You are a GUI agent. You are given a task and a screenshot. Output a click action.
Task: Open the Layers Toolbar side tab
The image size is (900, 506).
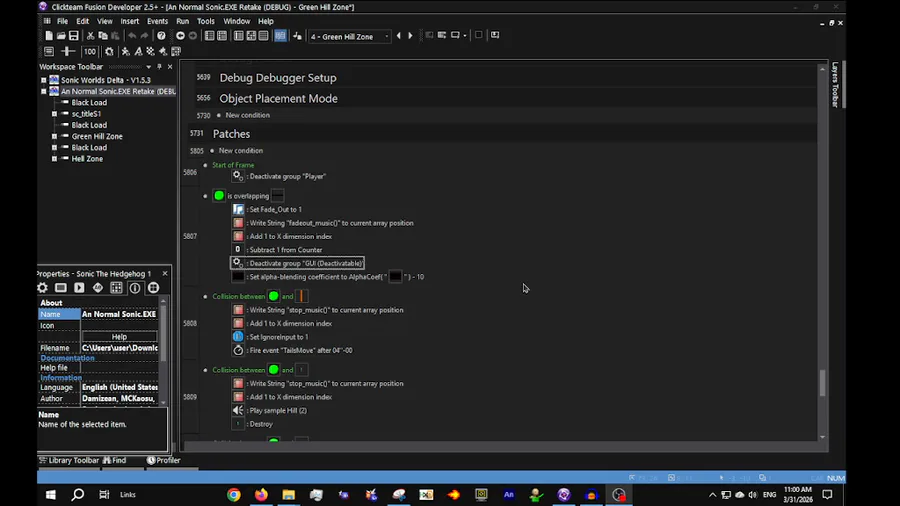(x=835, y=84)
